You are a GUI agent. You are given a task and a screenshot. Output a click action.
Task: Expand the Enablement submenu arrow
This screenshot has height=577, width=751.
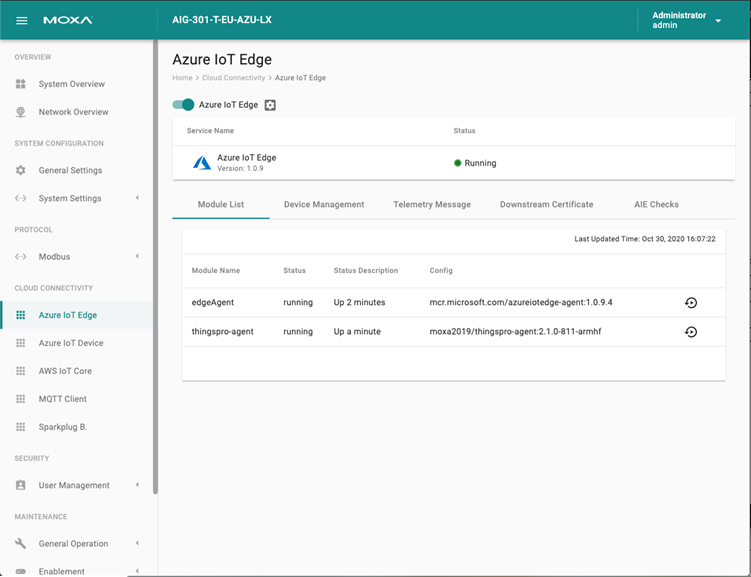pyautogui.click(x=137, y=571)
